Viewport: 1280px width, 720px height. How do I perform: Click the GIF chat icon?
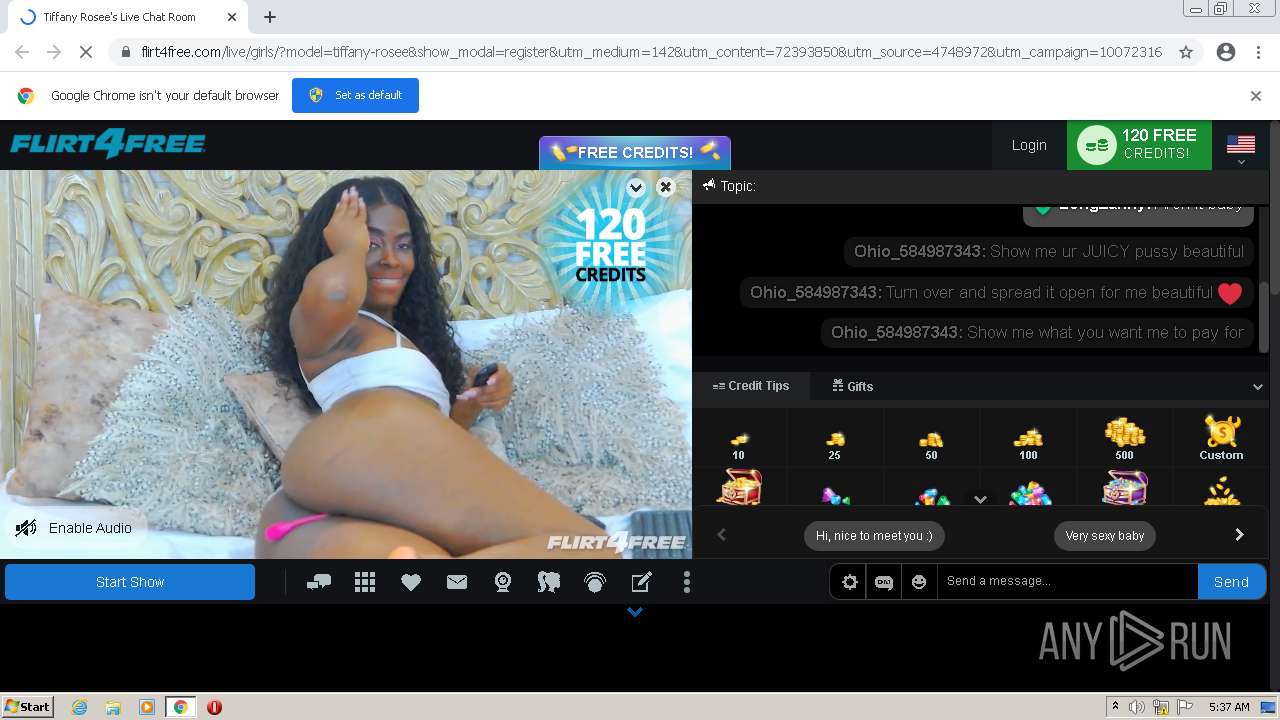pos(884,582)
